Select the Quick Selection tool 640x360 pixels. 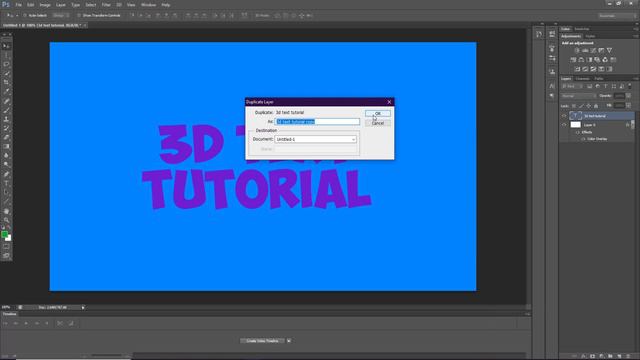pos(6,73)
